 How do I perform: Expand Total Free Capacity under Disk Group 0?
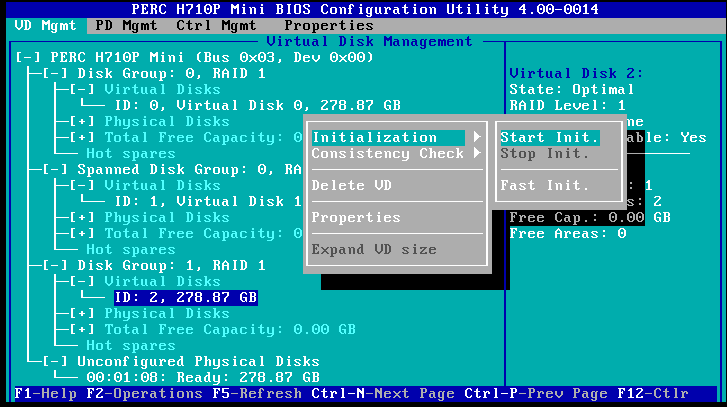click(x=82, y=138)
